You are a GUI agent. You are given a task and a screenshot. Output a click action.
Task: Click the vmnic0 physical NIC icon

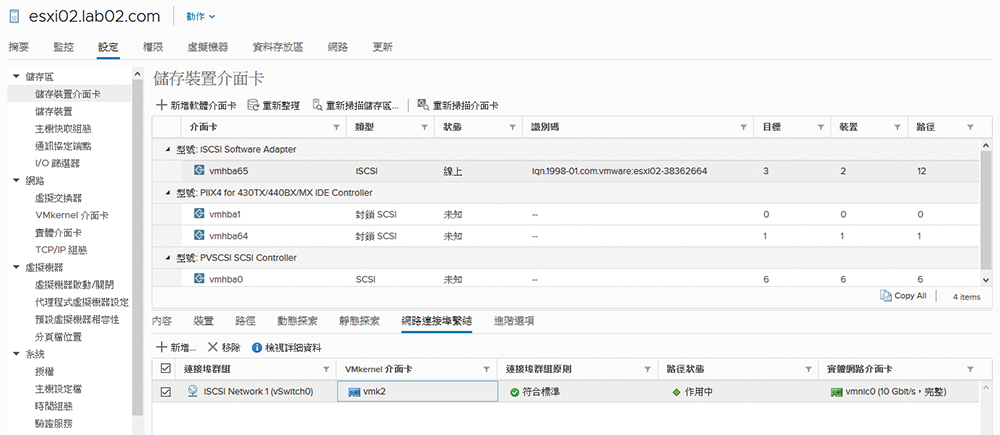(837, 392)
